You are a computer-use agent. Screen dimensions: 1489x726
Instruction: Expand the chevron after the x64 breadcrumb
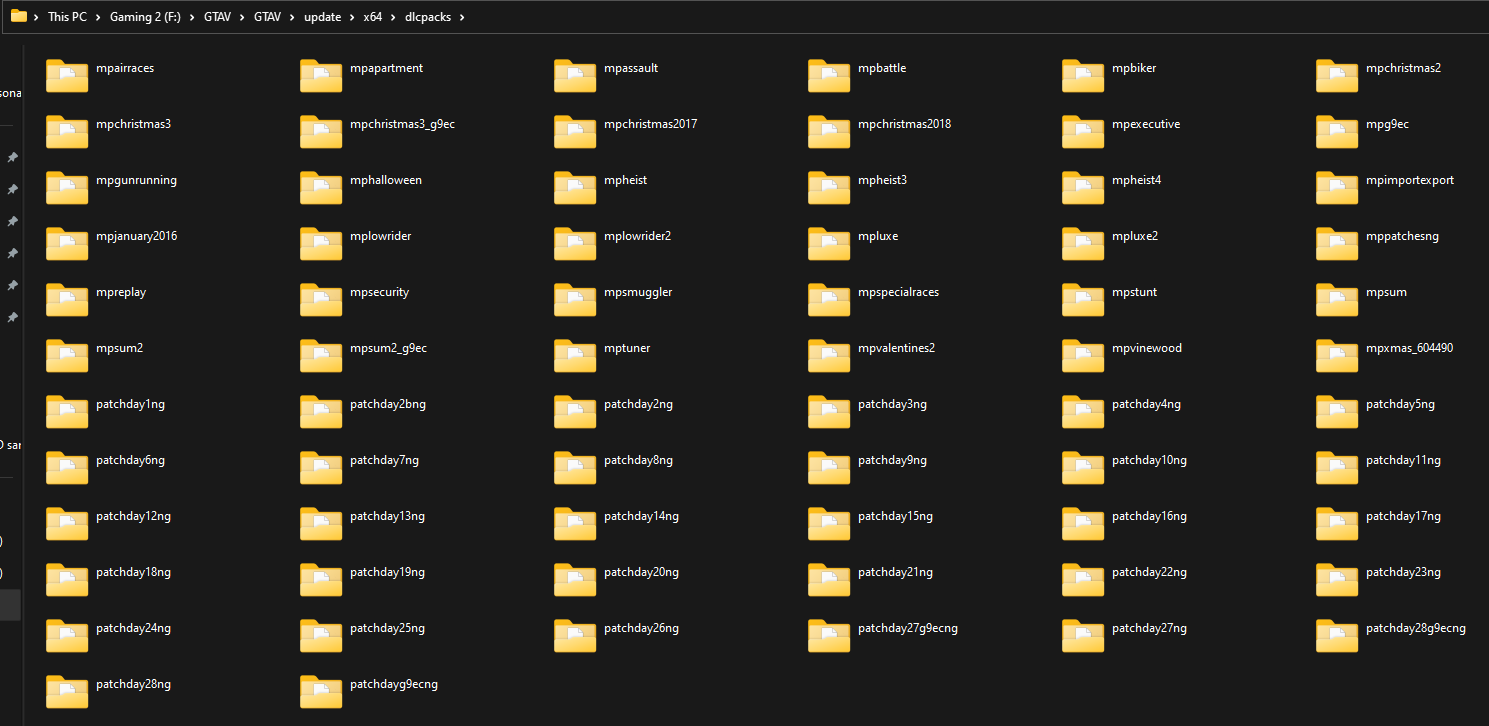(x=393, y=17)
